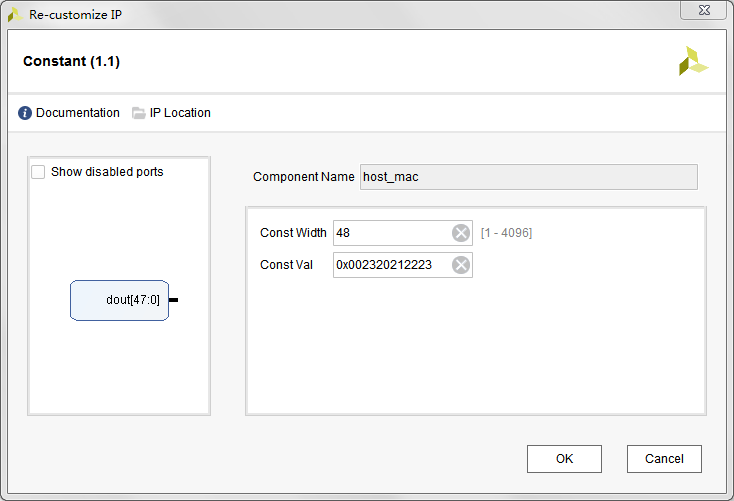This screenshot has width=734, height=501.
Task: Click the Xilinx logo in header
Action: click(x=692, y=61)
